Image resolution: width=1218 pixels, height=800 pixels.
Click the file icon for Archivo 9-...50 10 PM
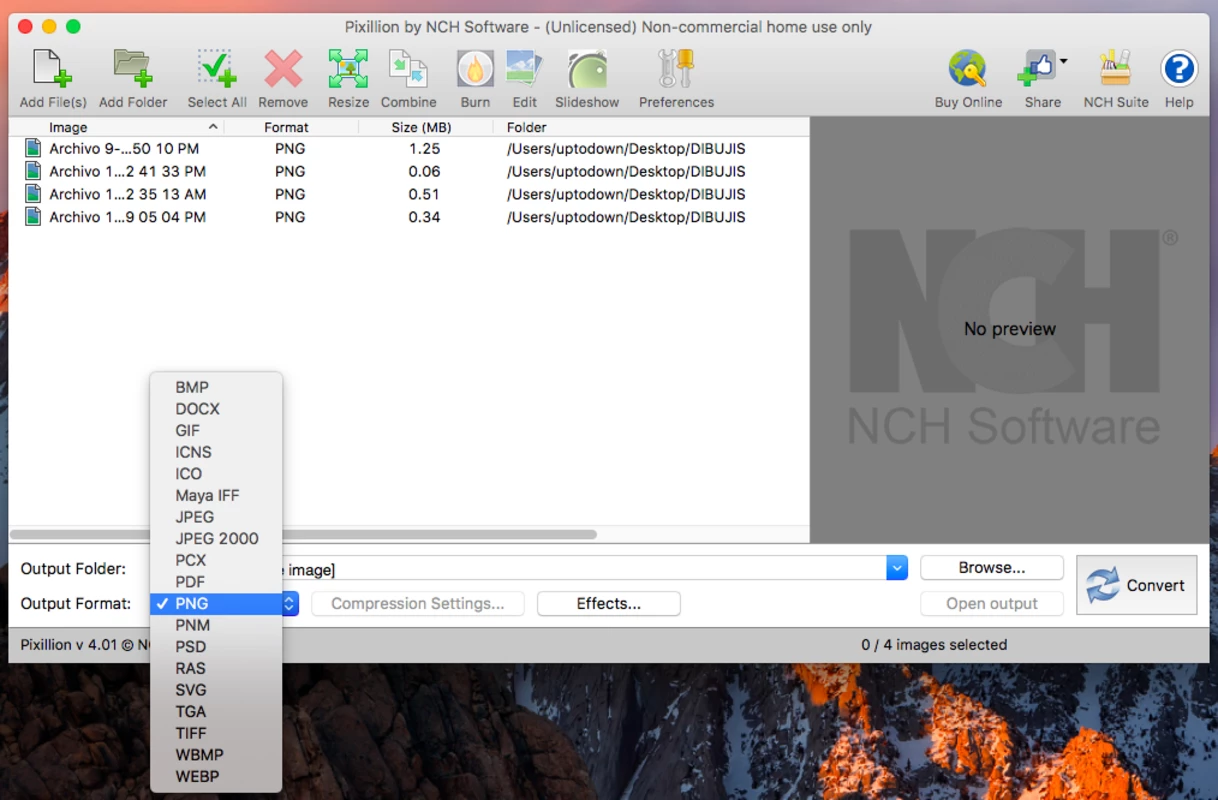click(33, 149)
